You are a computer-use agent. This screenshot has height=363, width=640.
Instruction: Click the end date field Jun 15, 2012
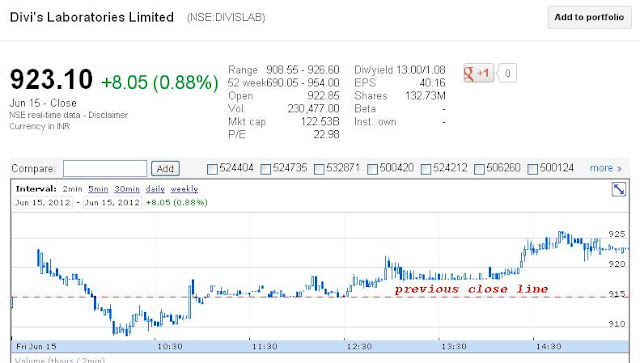[112, 203]
